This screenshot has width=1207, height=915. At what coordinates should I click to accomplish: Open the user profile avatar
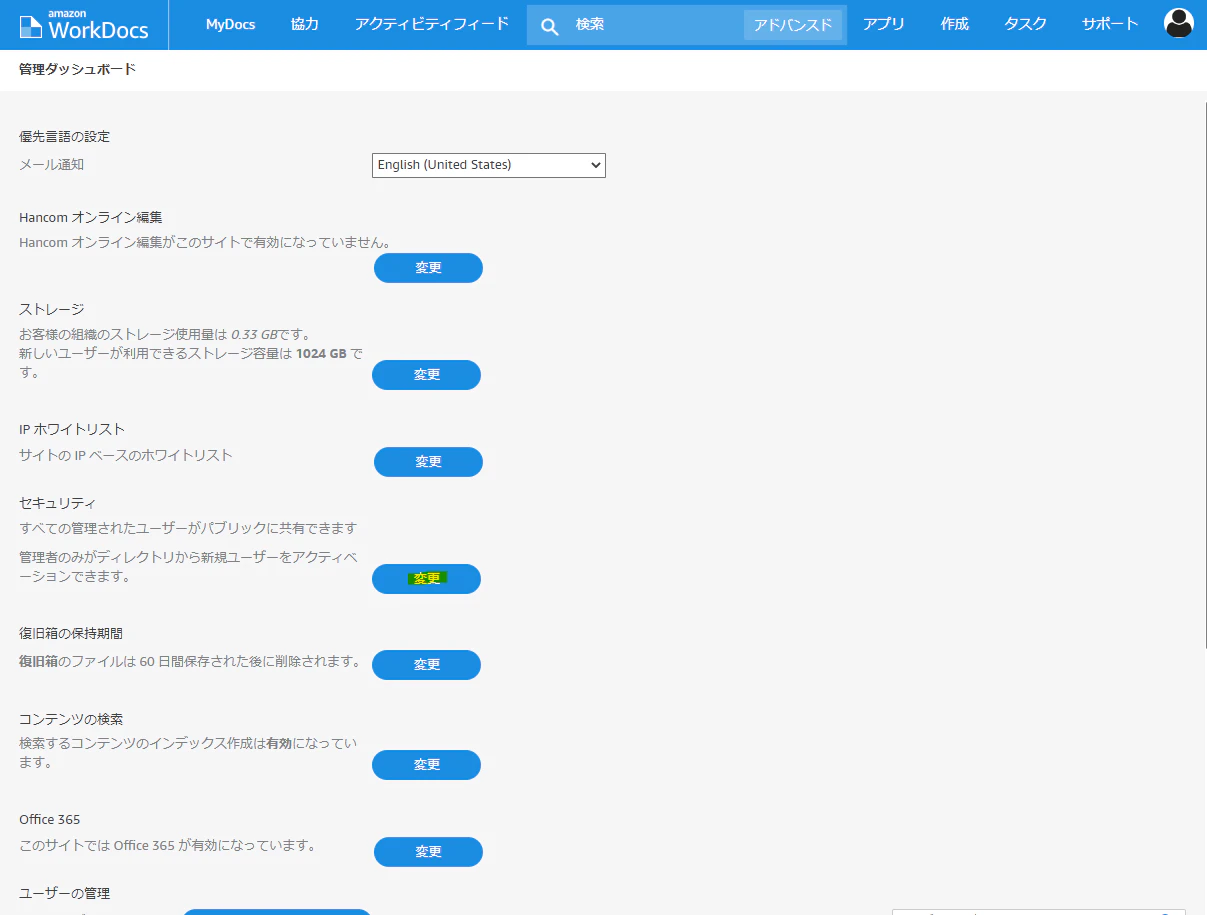1179,23
